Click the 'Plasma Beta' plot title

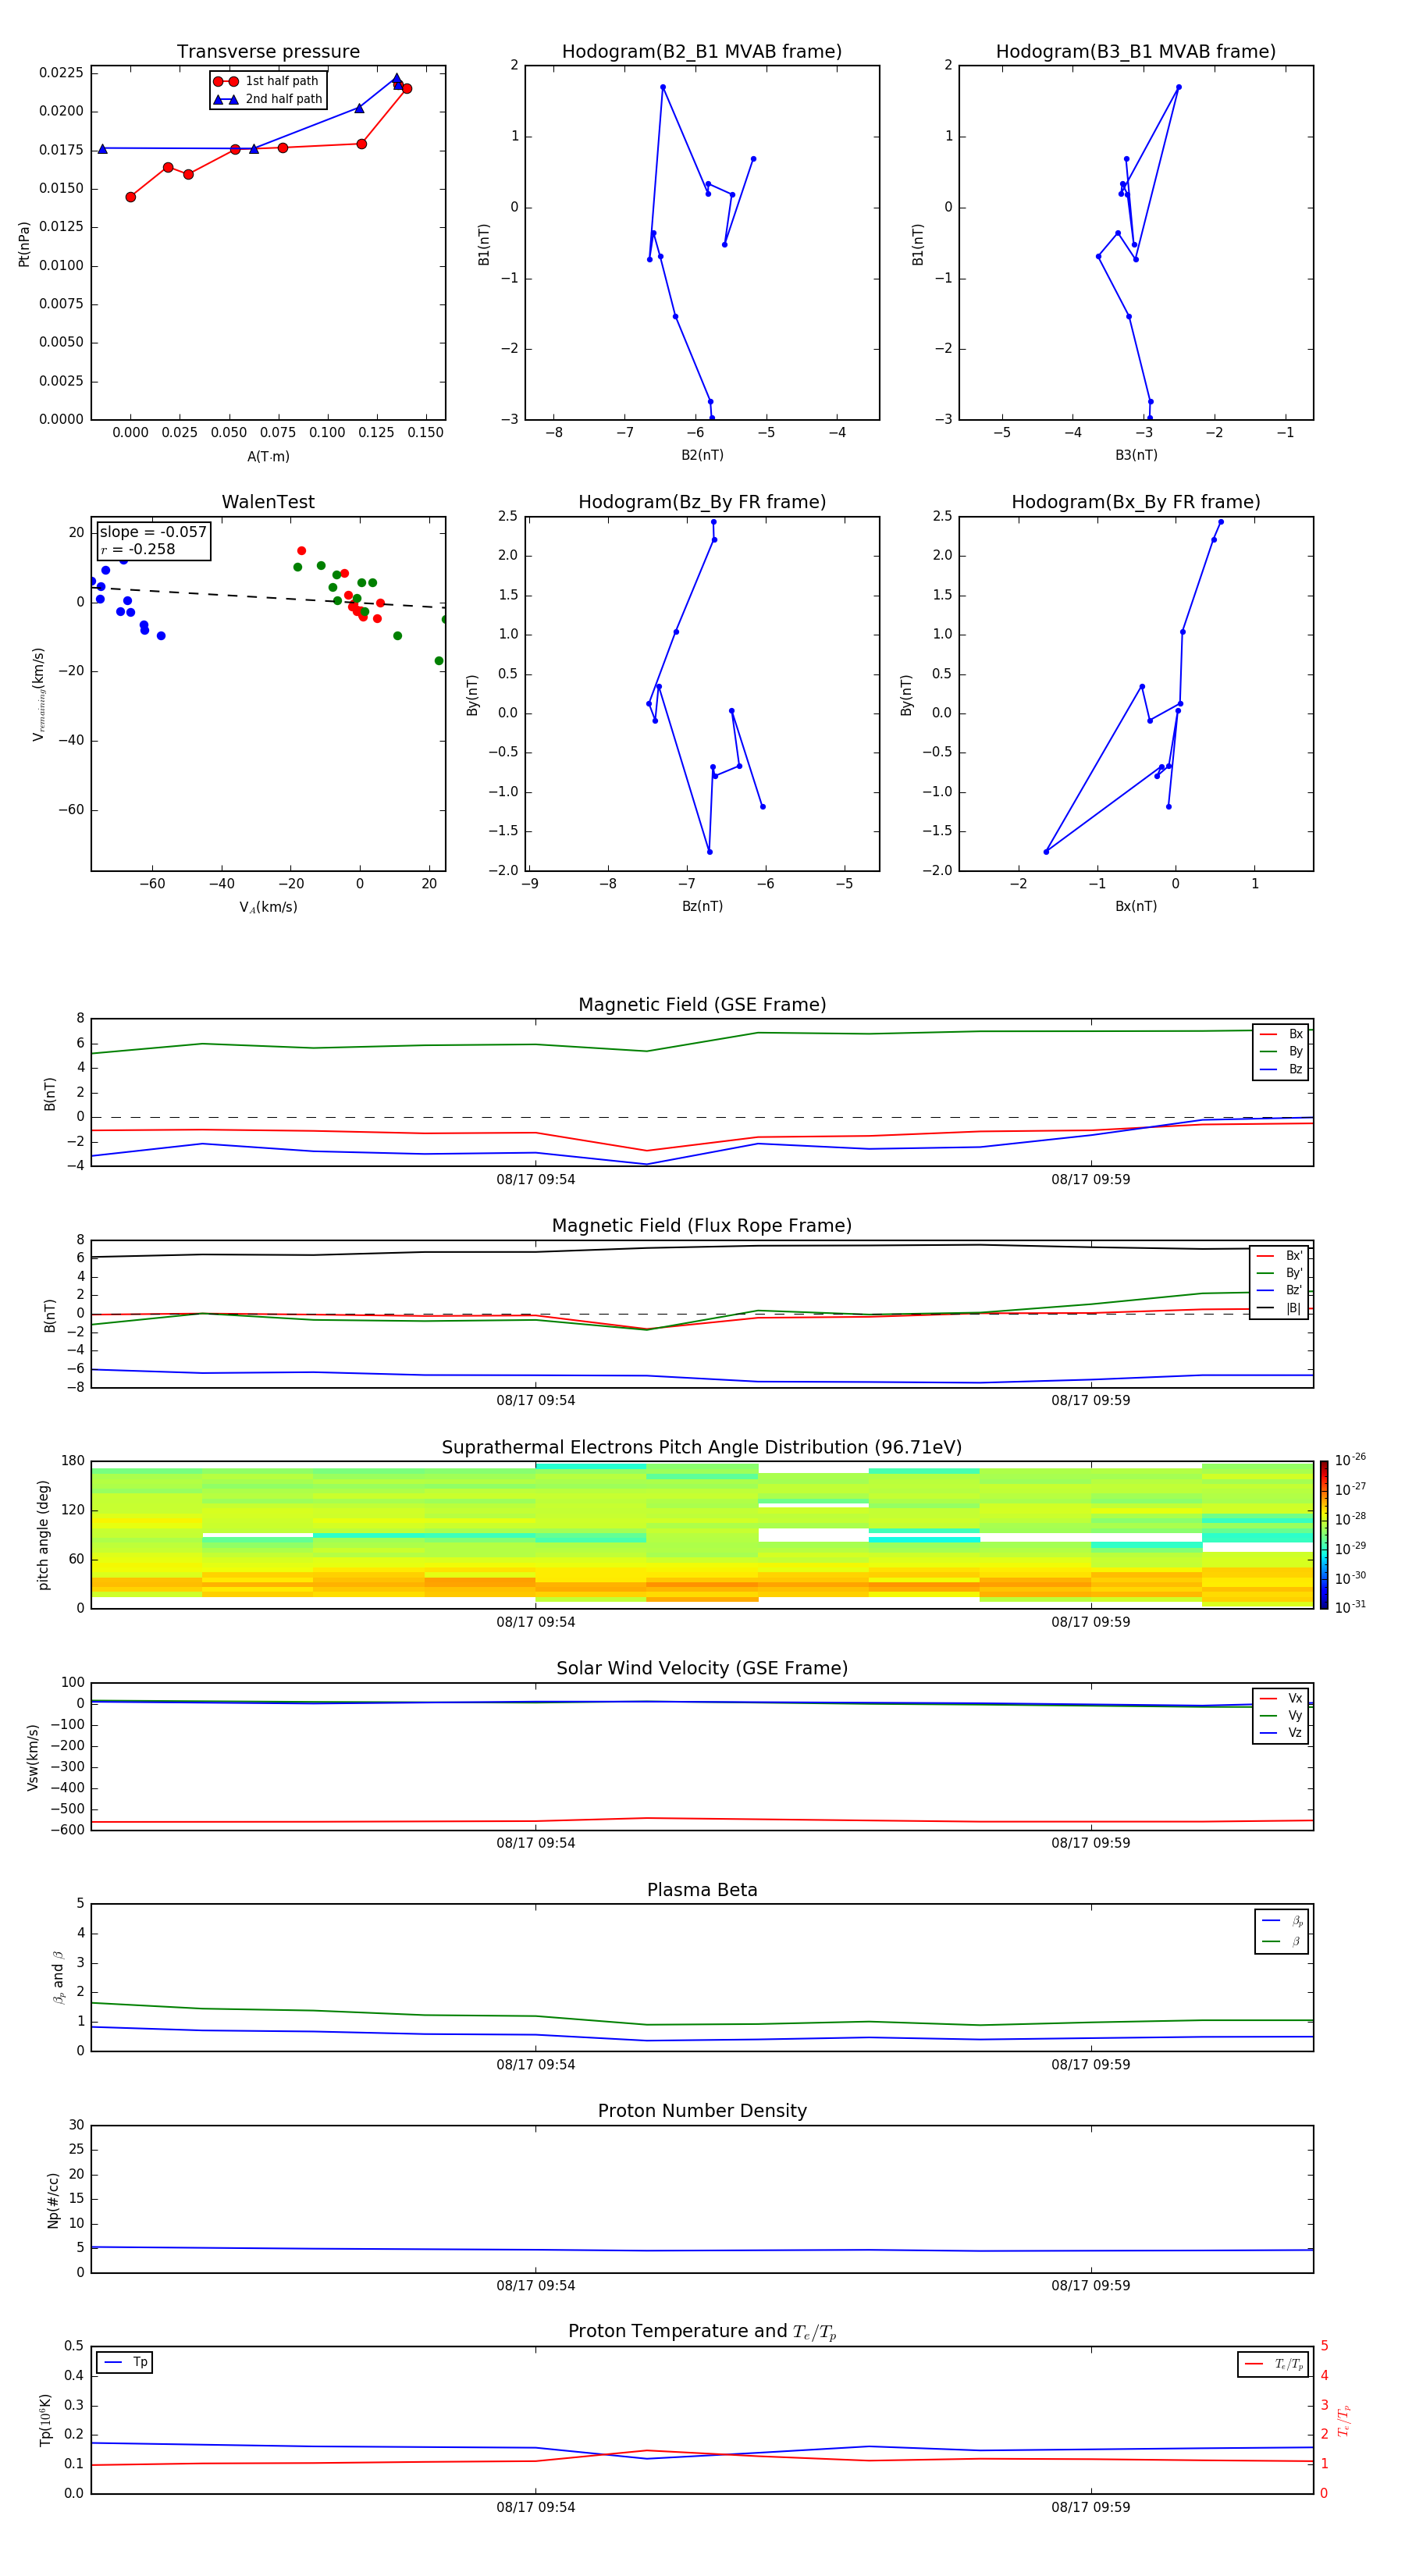click(702, 1891)
